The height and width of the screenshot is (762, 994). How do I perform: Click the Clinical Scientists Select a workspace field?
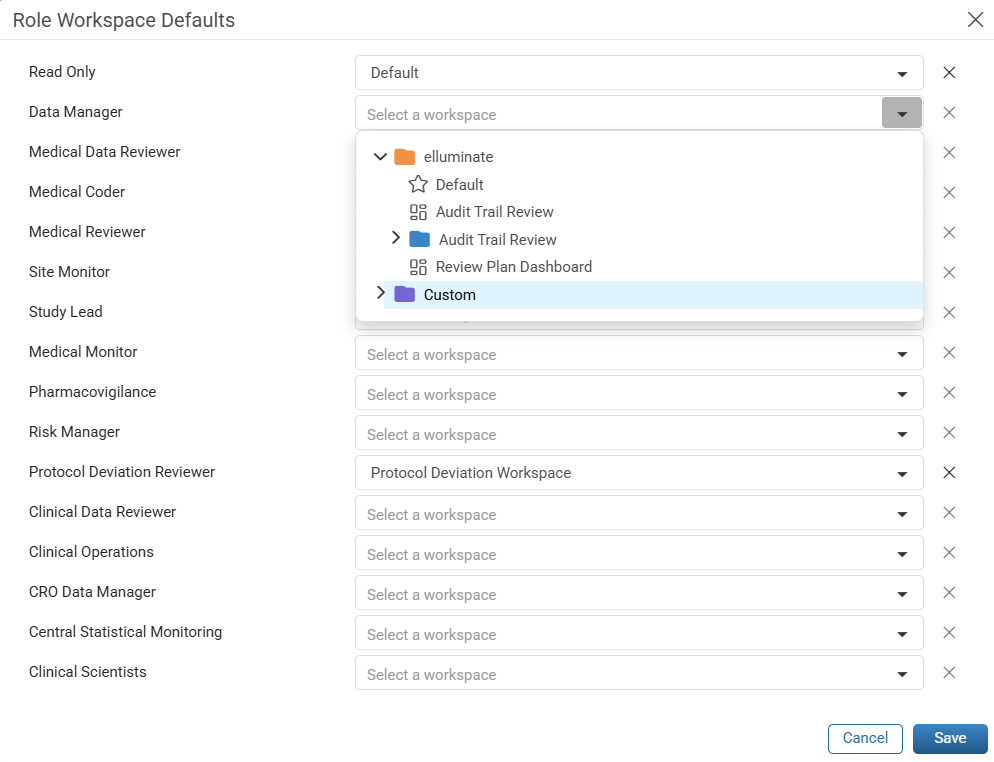[639, 673]
